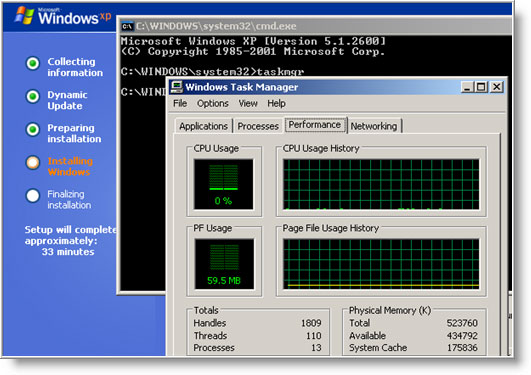The width and height of the screenshot is (531, 375).
Task: Click the 'Collecting information' label
Action: click(75, 67)
